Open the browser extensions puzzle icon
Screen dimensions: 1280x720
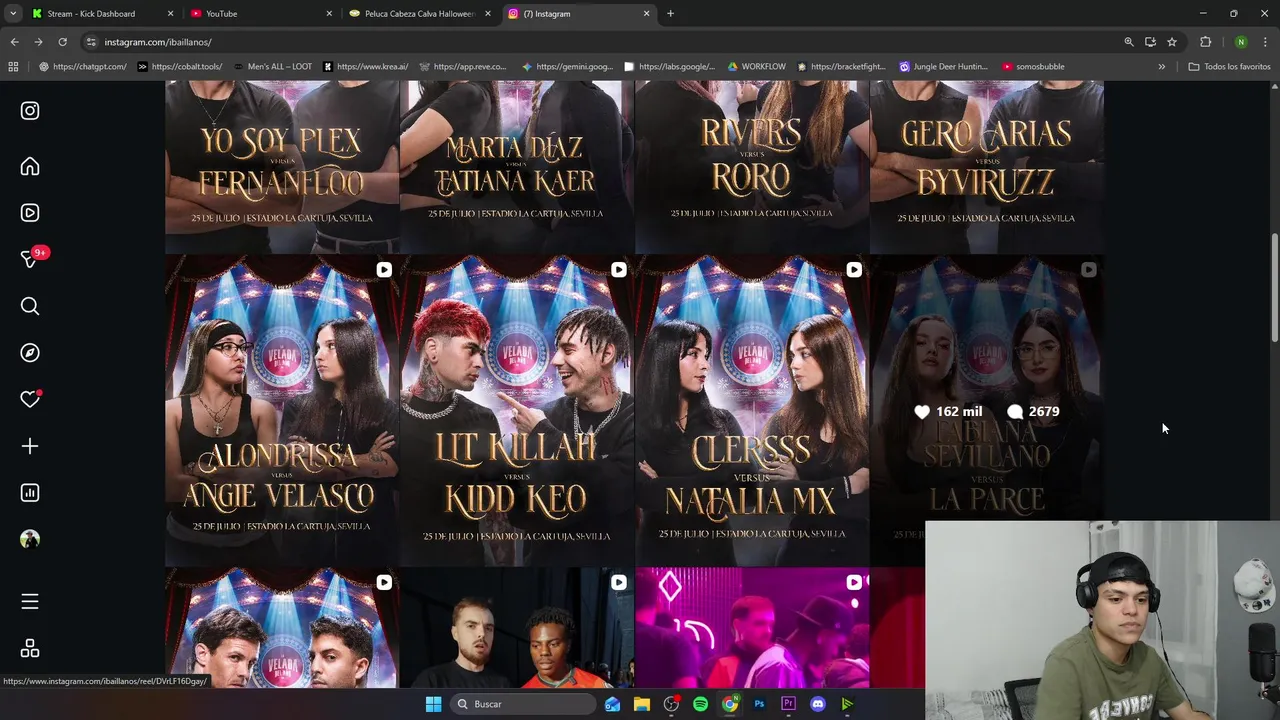[x=1205, y=42]
